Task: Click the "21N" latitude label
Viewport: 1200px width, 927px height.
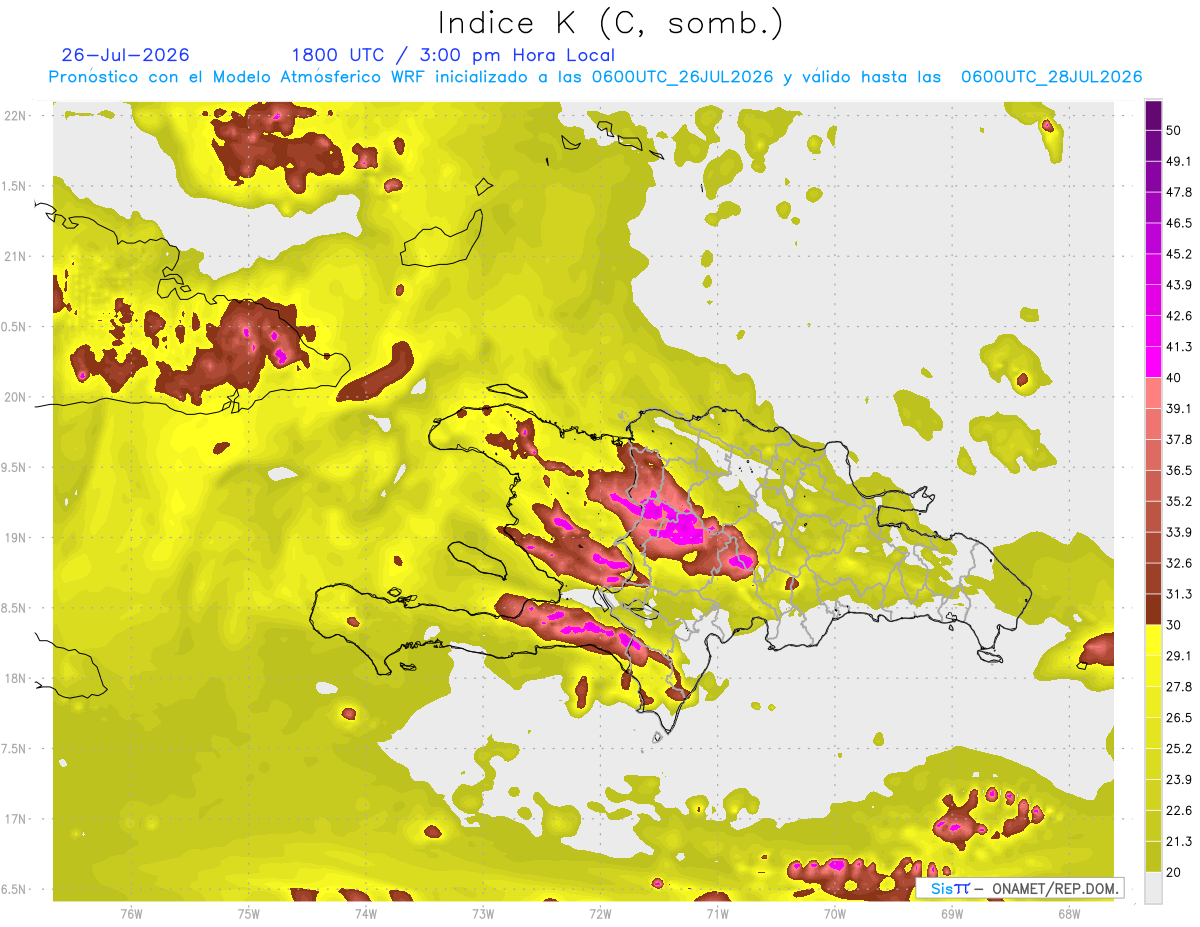Action: (x=17, y=257)
